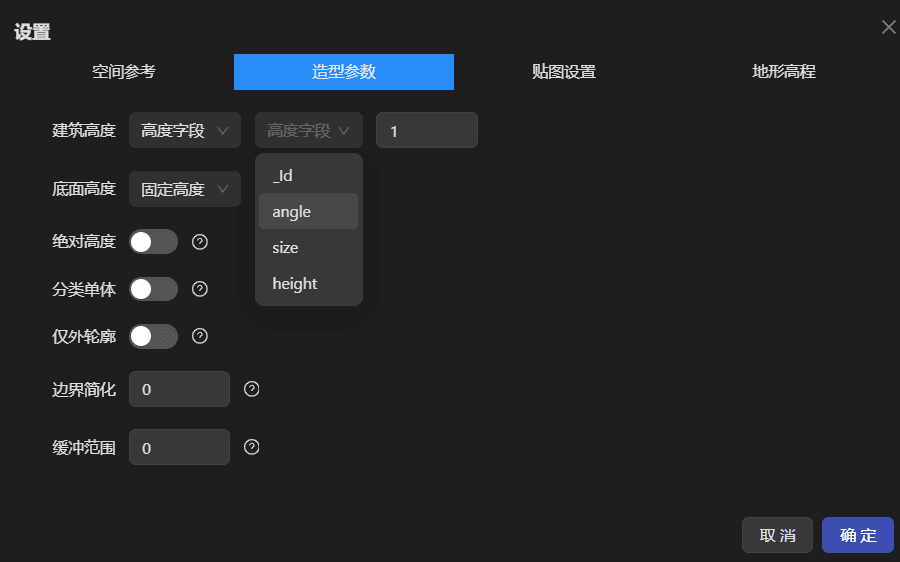Click help icon next to 分类单体 toggle
This screenshot has width=900, height=562.
tap(200, 289)
